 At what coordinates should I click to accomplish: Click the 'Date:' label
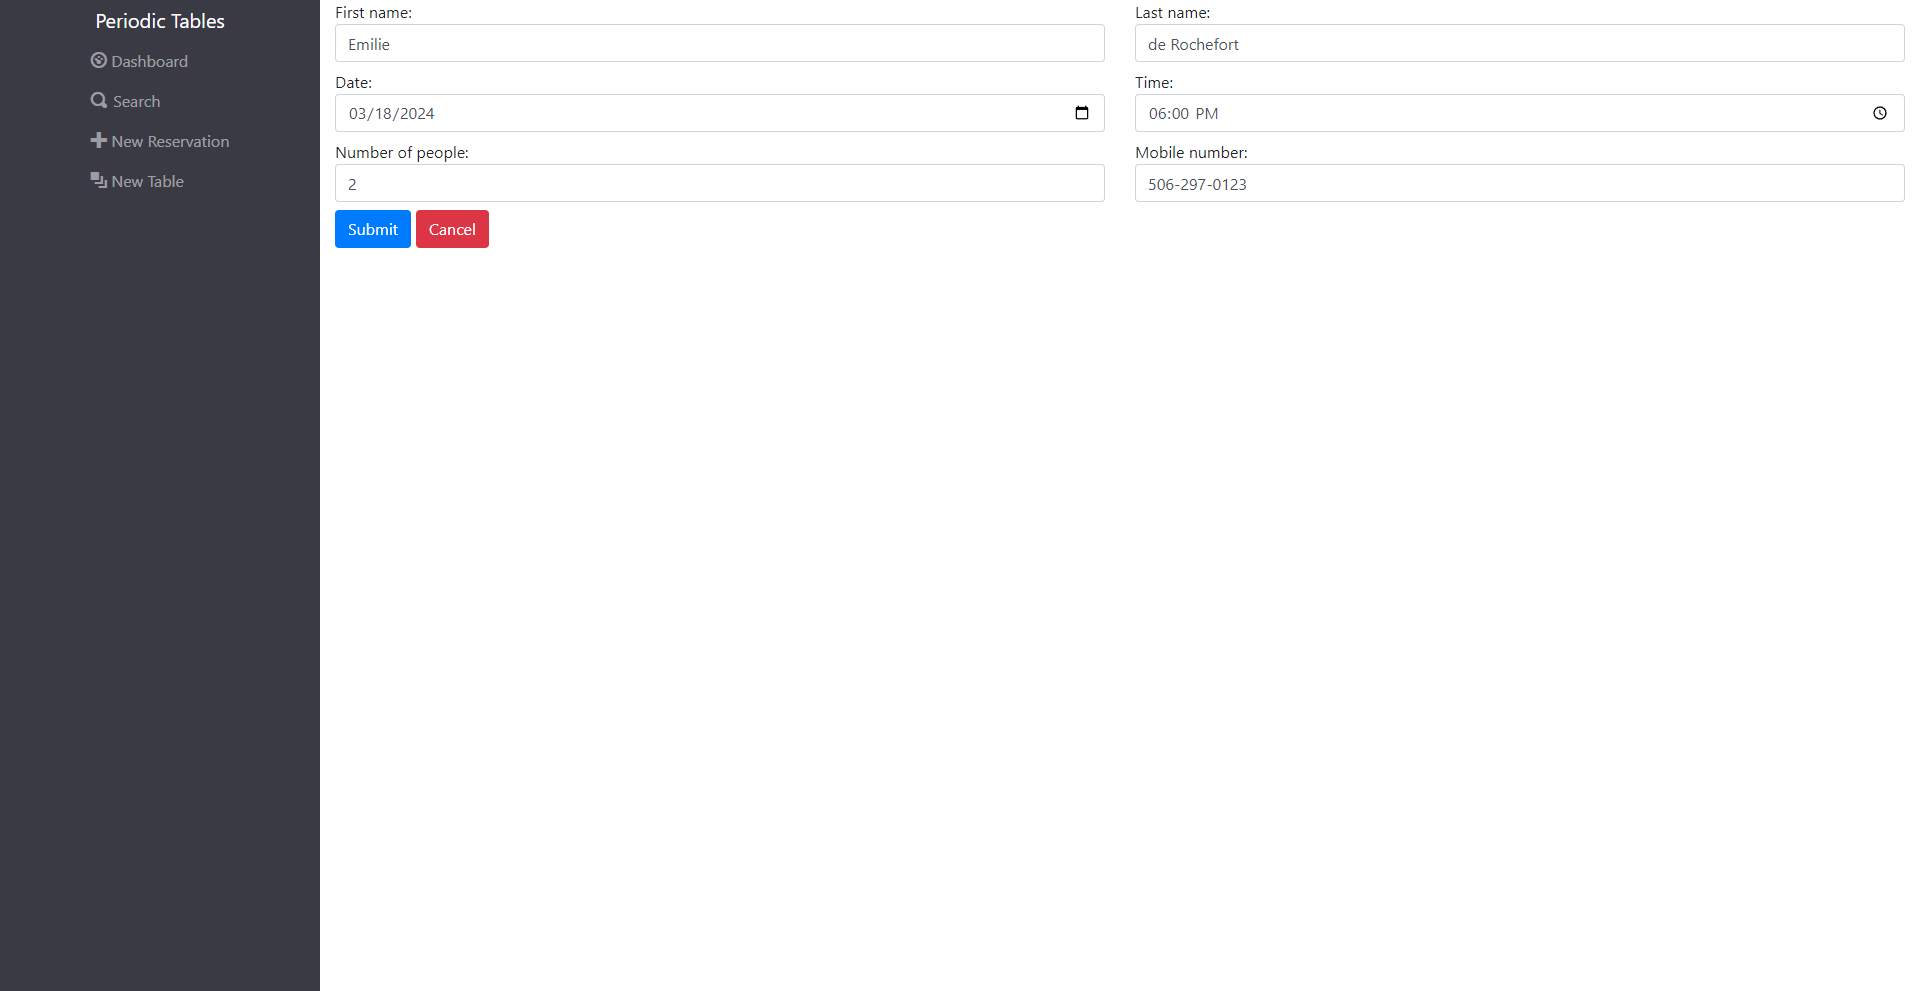point(353,83)
